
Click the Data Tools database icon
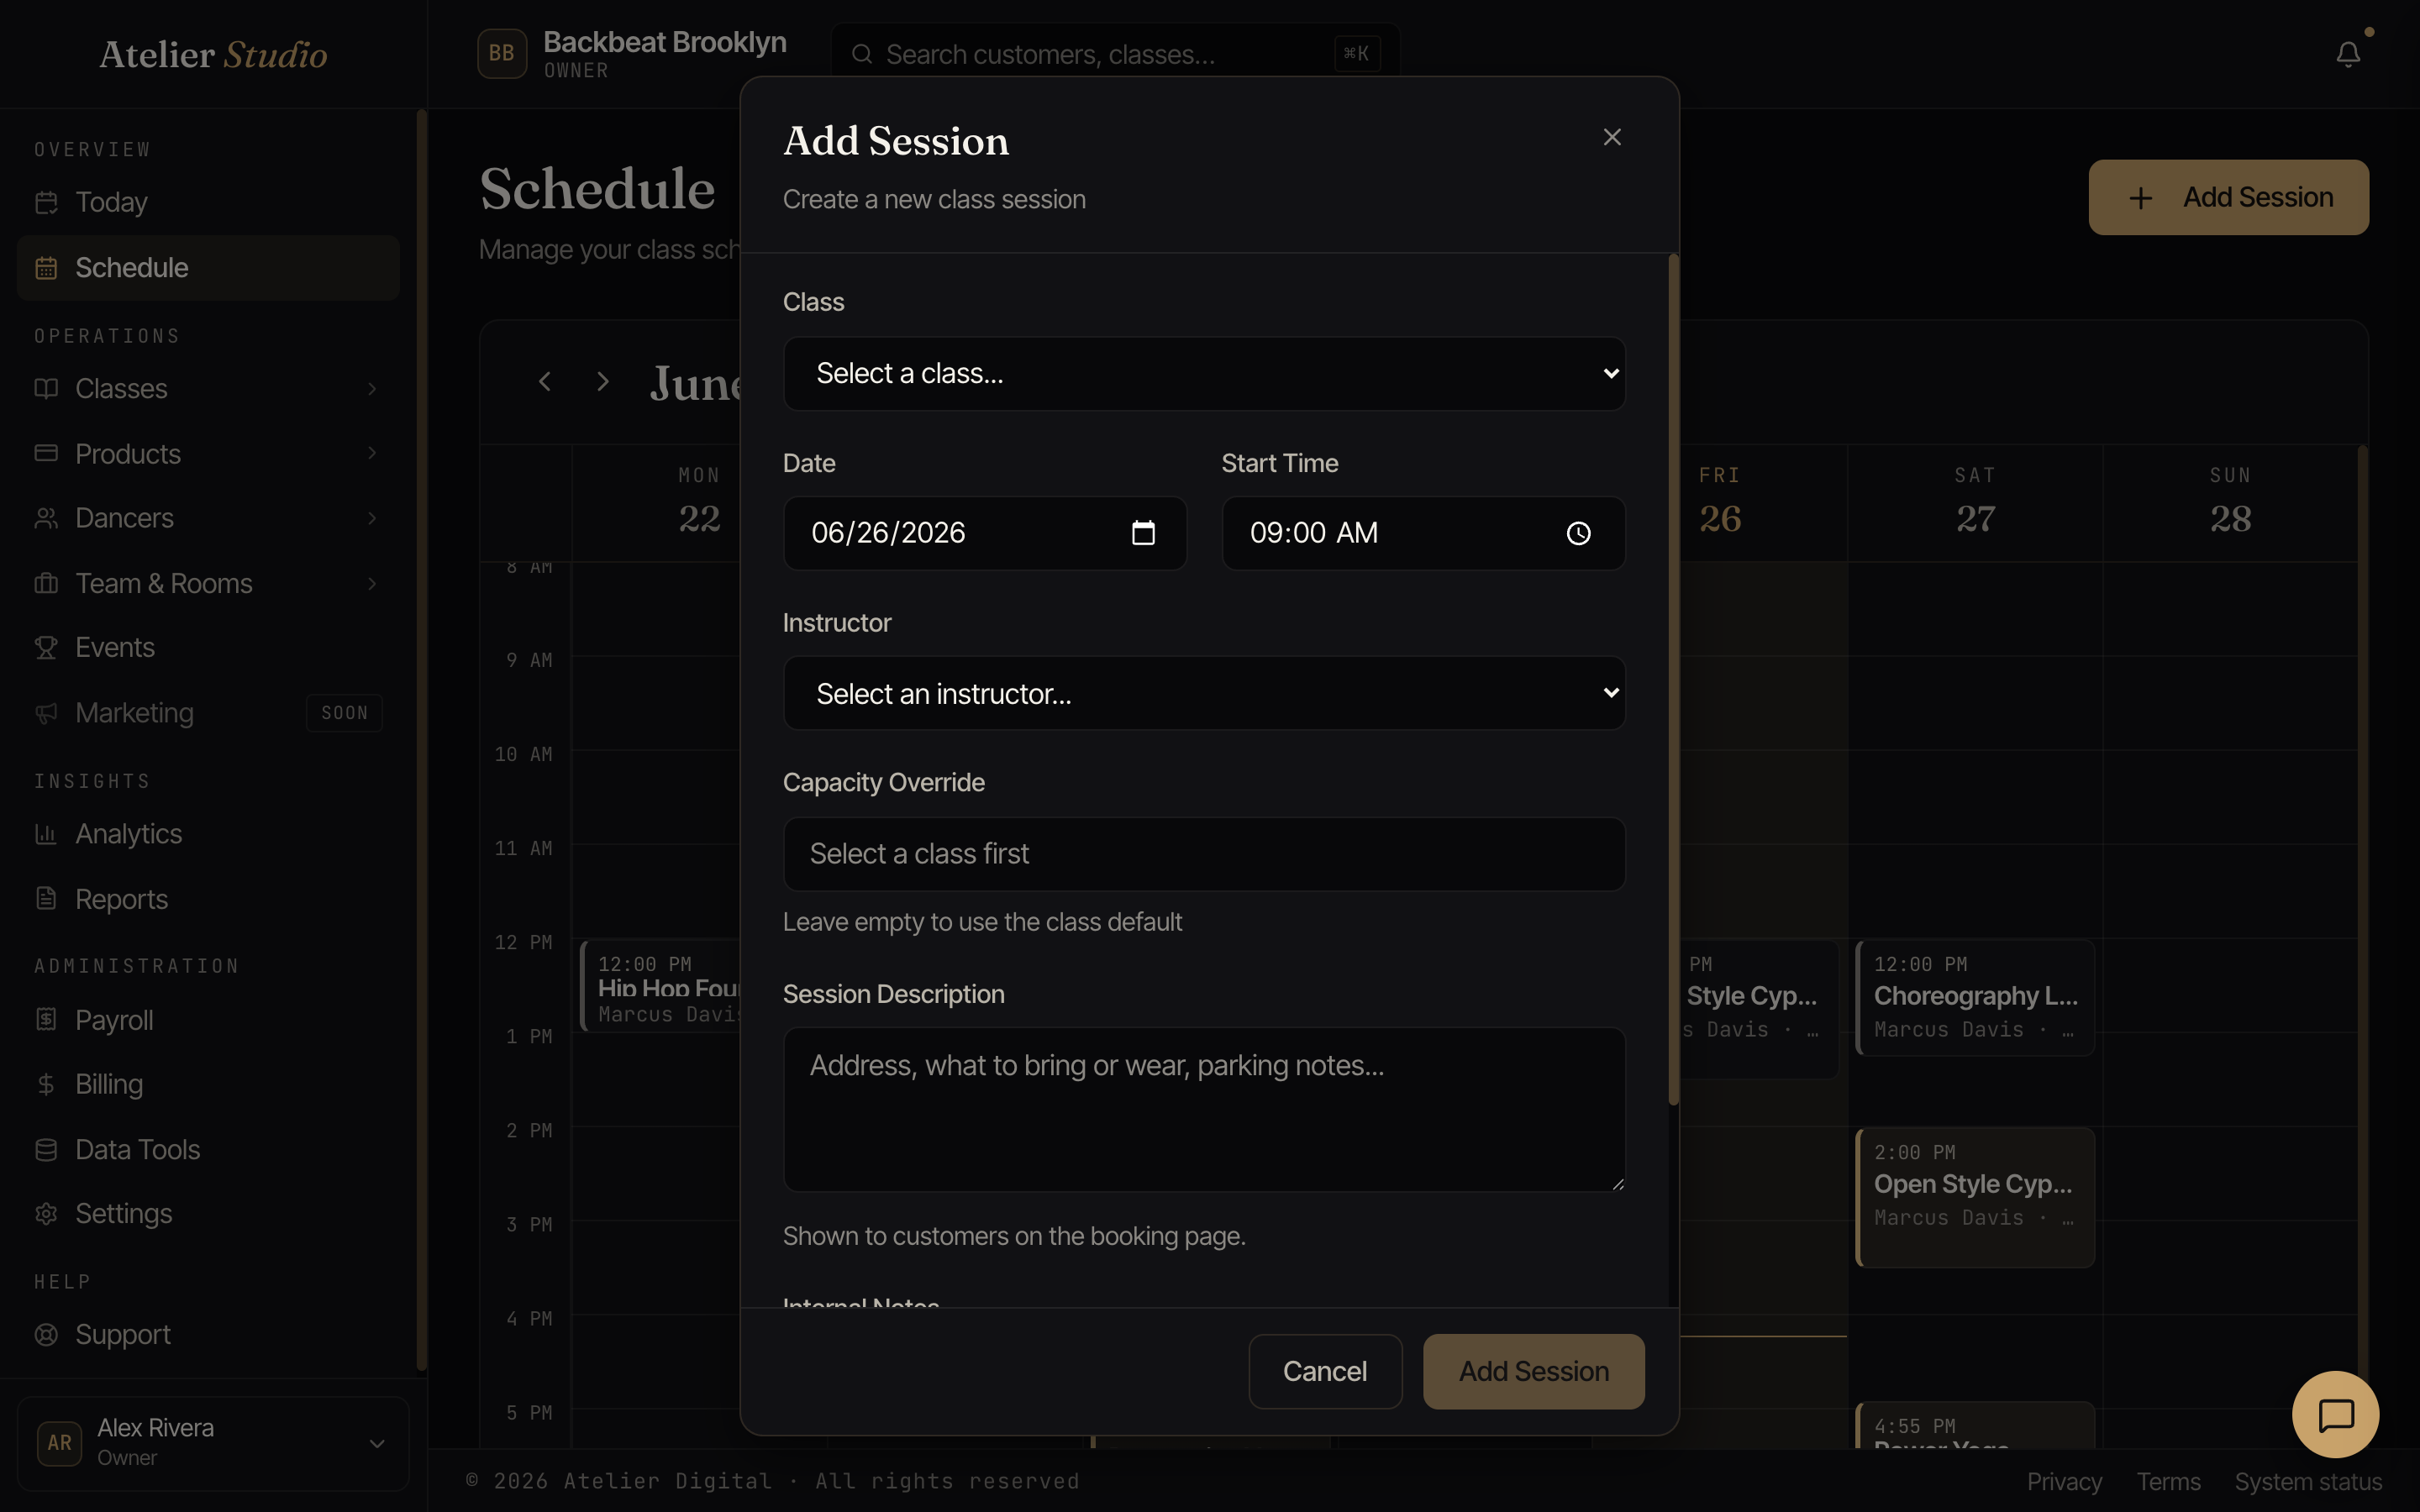[x=46, y=1150]
